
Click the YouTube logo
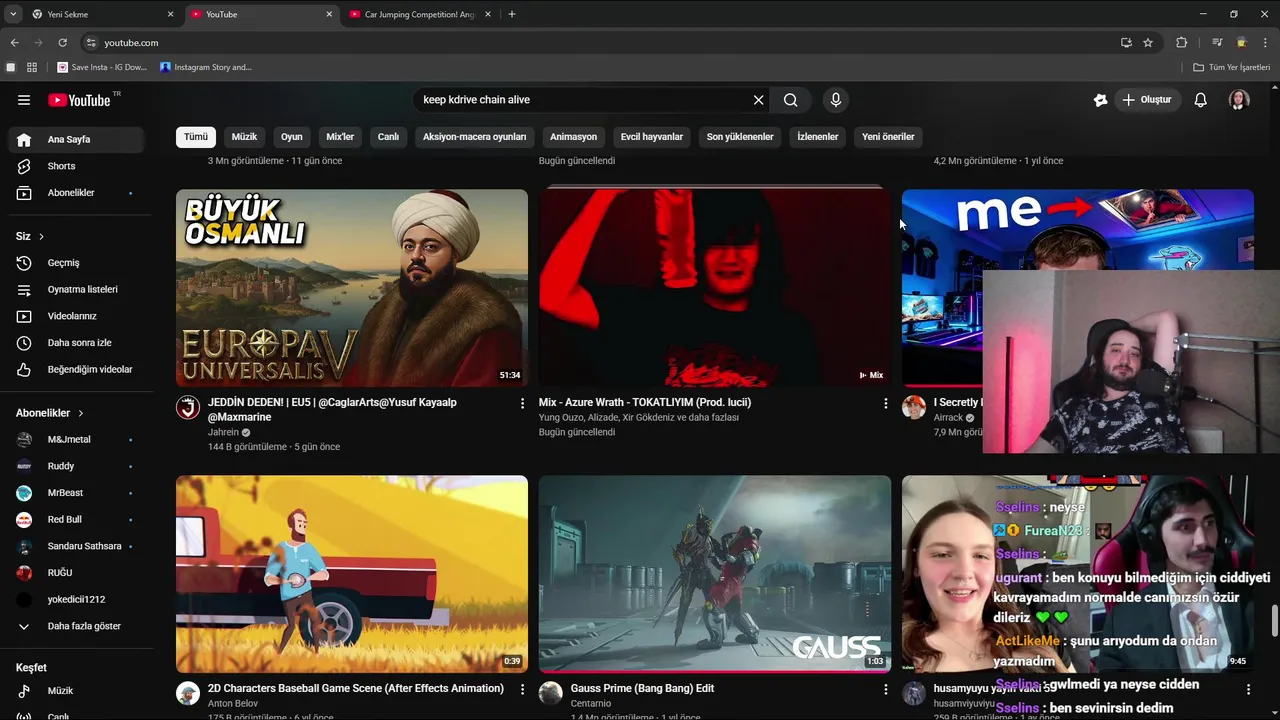(79, 100)
